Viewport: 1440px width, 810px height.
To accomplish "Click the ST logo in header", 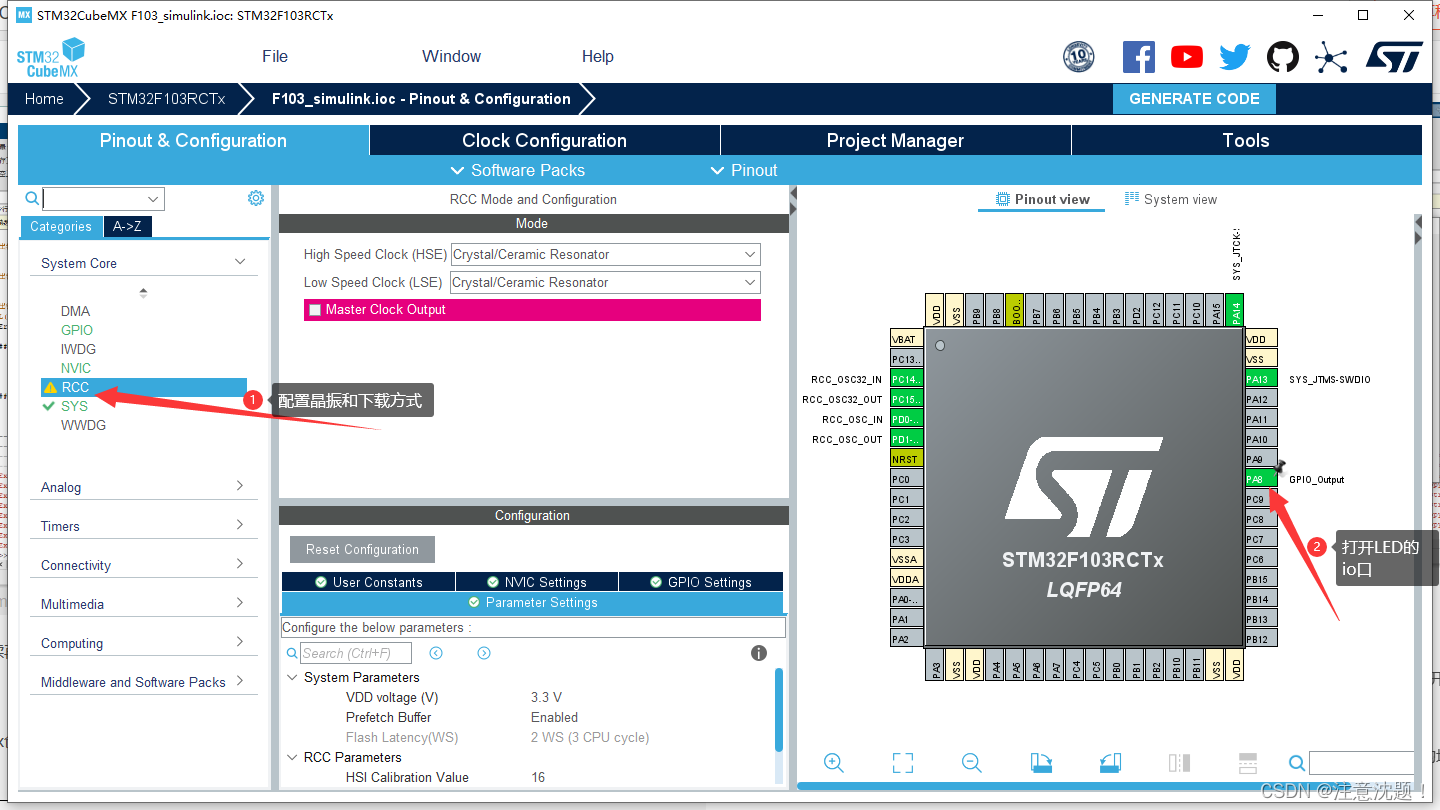I will (x=1394, y=57).
